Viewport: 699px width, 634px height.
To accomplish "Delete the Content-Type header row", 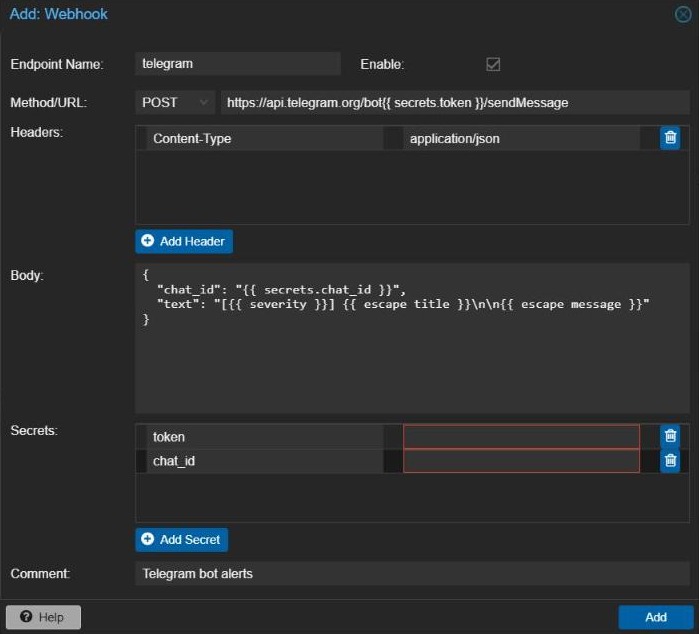I will point(670,138).
